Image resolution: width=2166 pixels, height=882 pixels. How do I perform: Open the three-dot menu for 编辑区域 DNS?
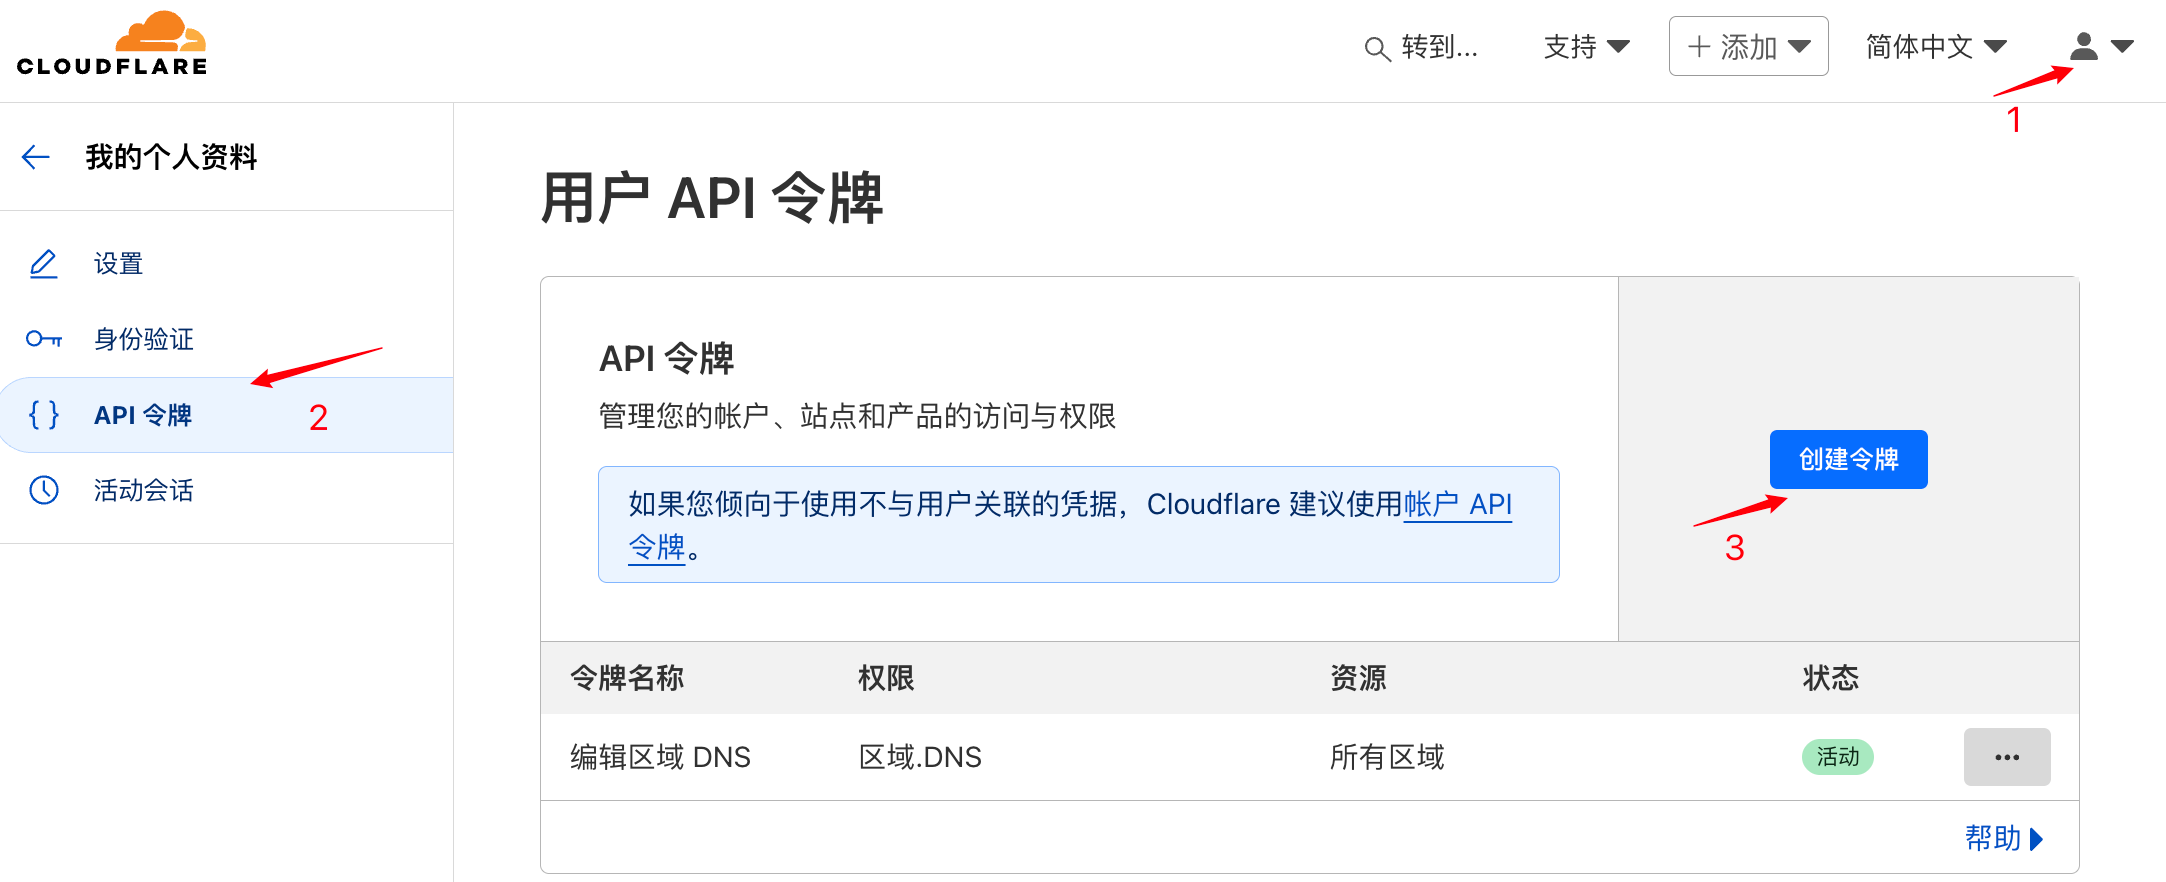[2006, 757]
